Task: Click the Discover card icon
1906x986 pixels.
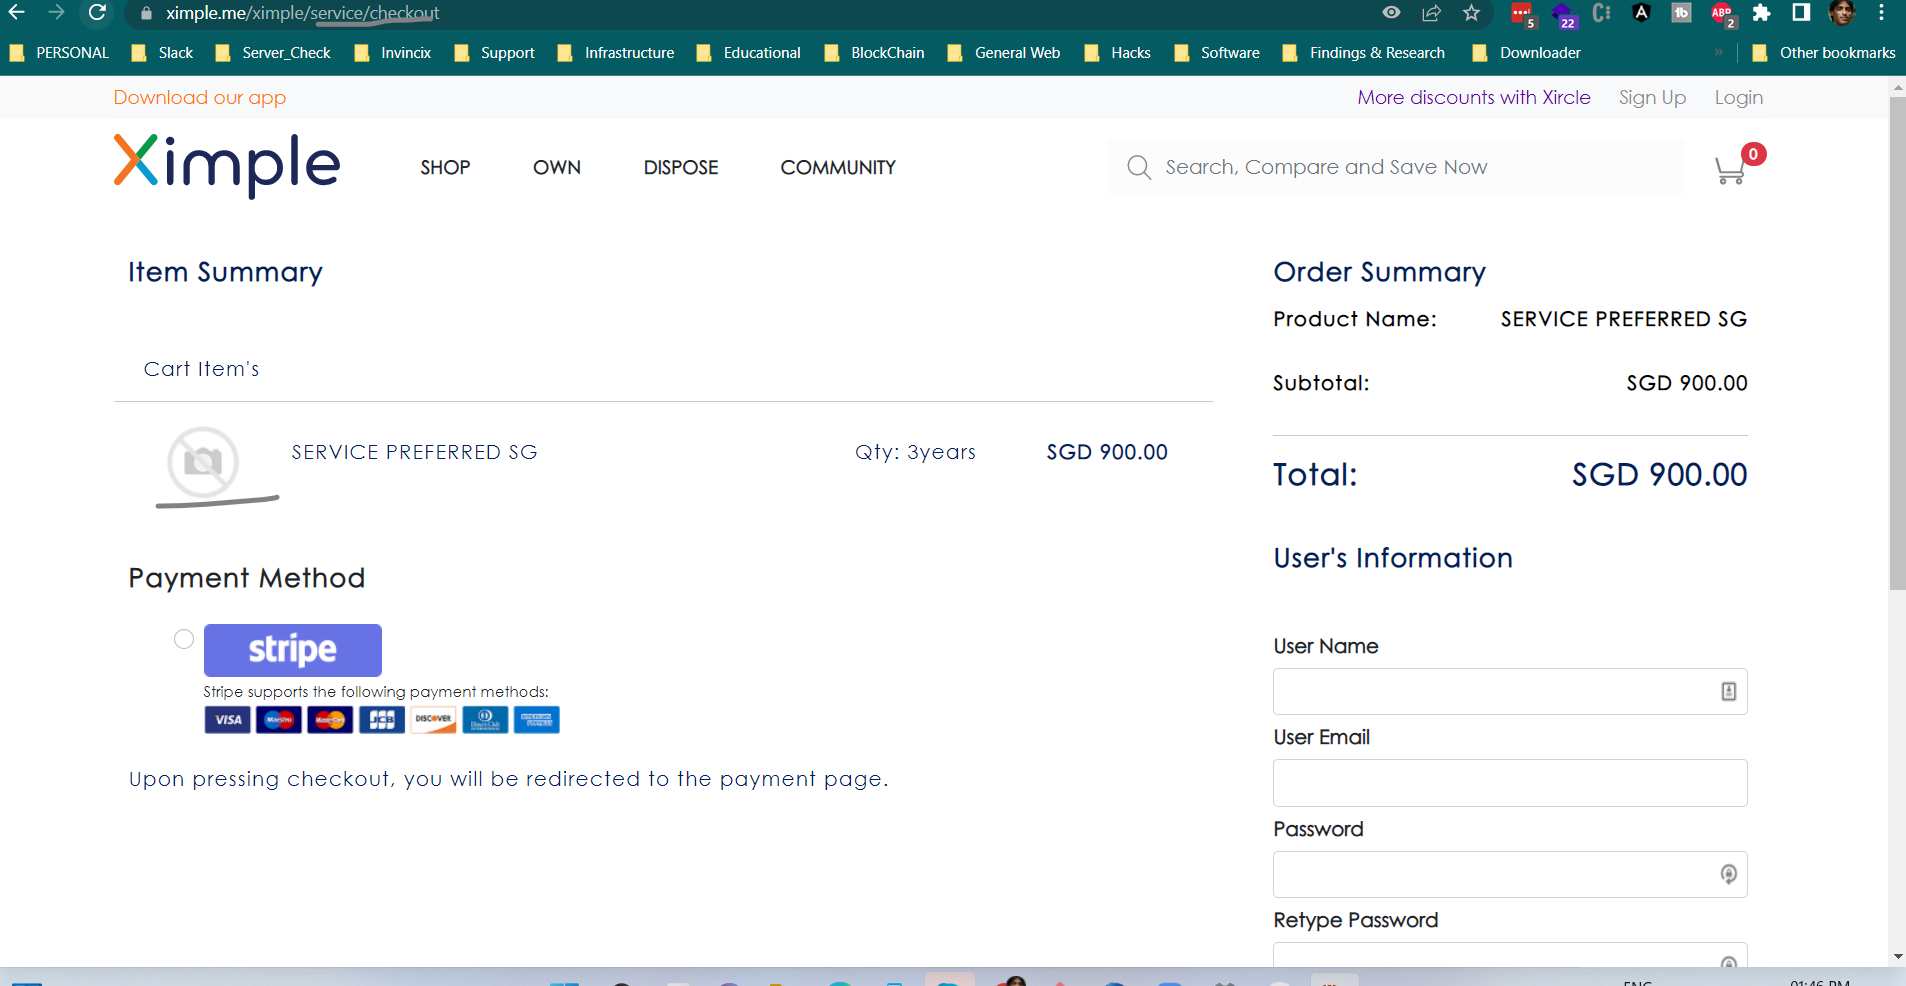Action: (434, 720)
